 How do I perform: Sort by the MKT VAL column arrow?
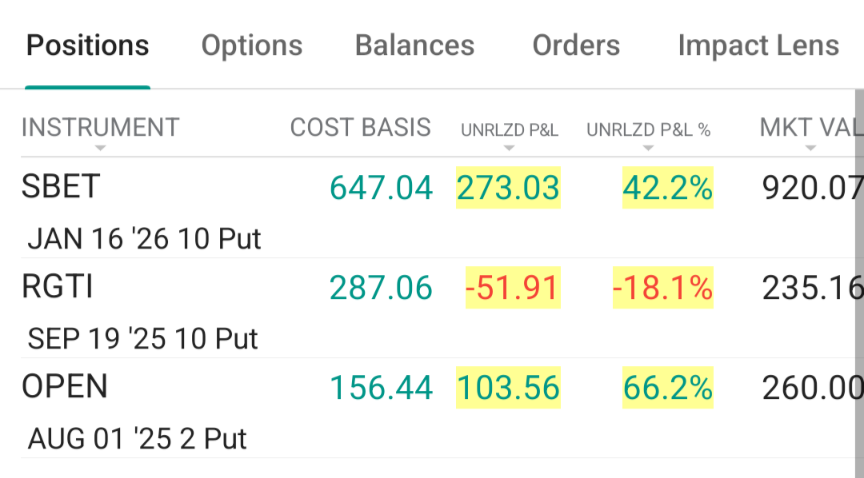(x=810, y=148)
